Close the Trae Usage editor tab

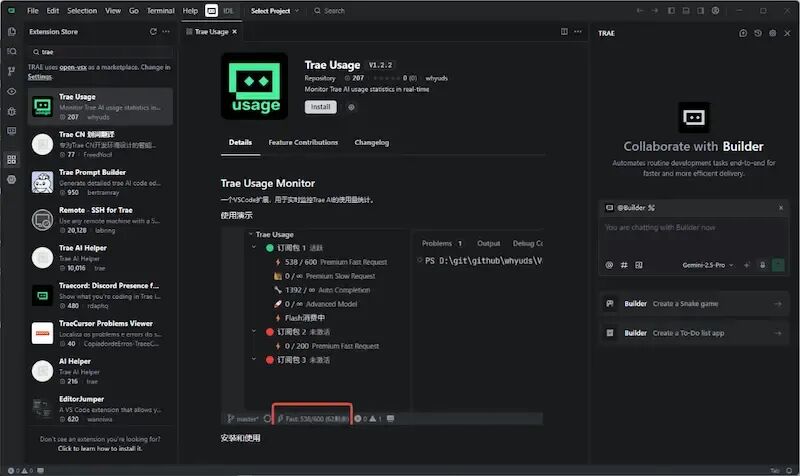click(235, 32)
